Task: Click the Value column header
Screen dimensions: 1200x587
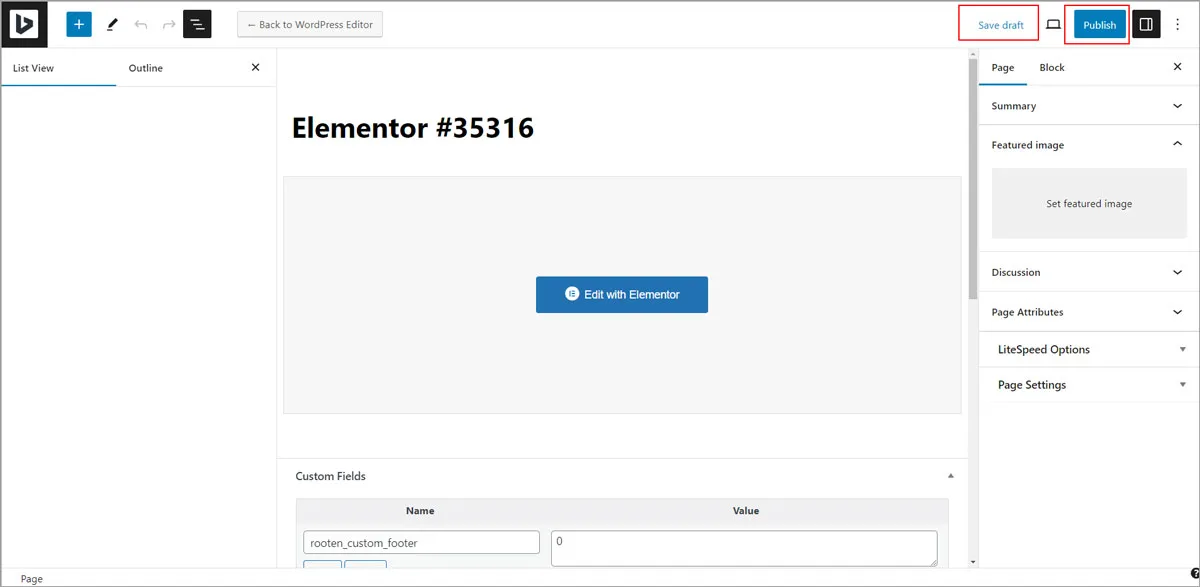Action: [x=746, y=511]
